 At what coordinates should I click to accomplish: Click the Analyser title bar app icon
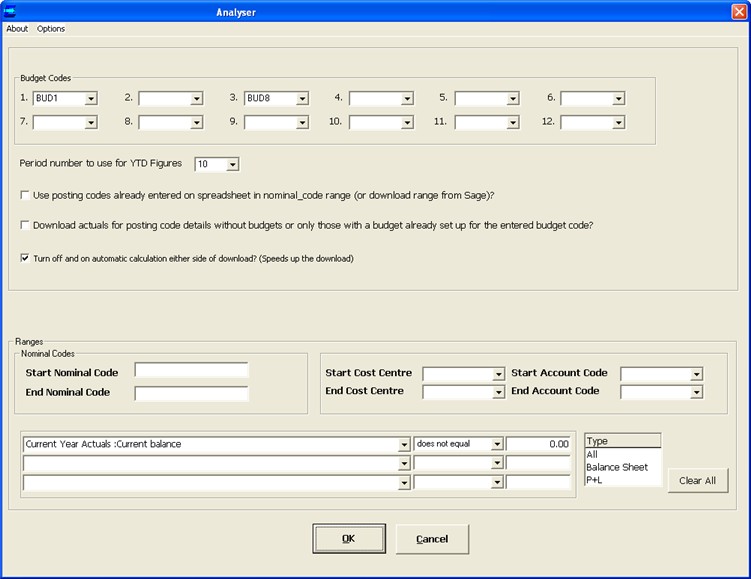[x=9, y=11]
